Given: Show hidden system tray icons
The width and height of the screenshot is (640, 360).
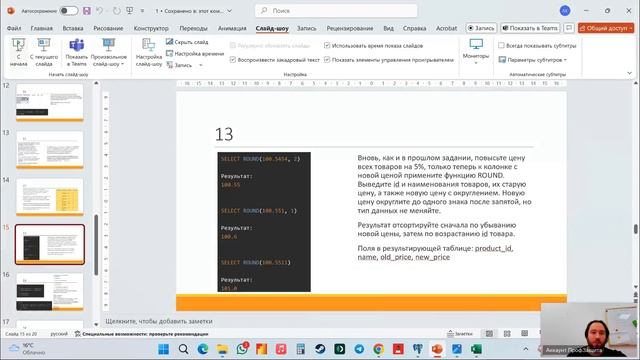Looking at the screenshot, I should coord(526,349).
